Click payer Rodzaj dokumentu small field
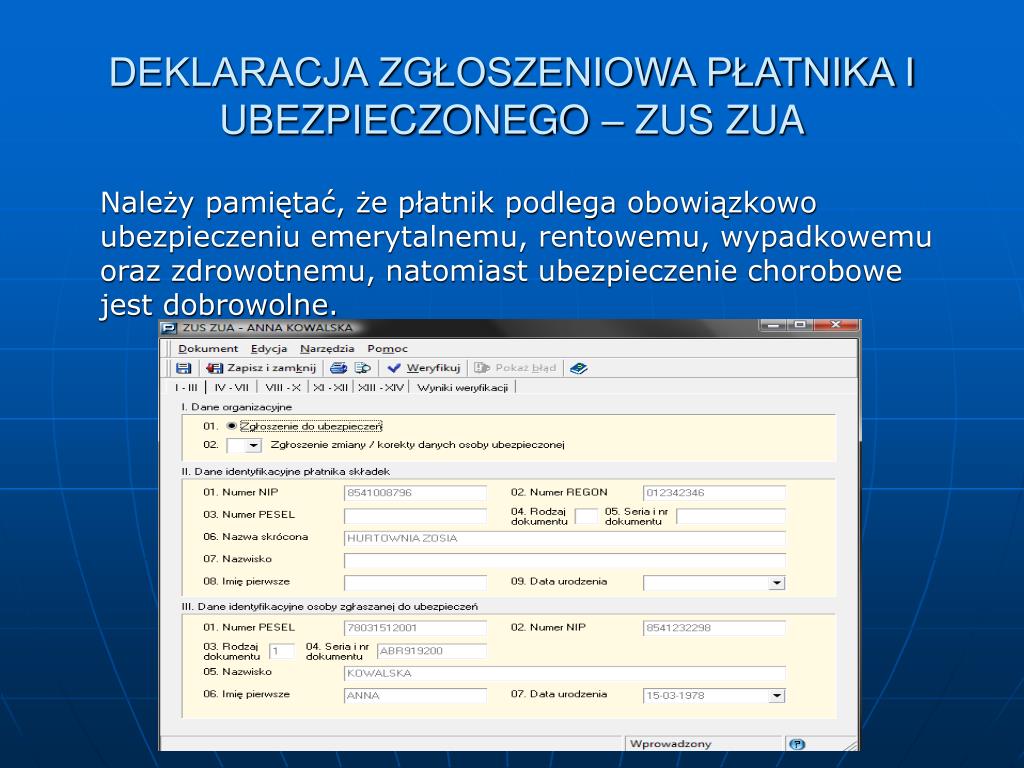This screenshot has height=768, width=1024. [586, 517]
